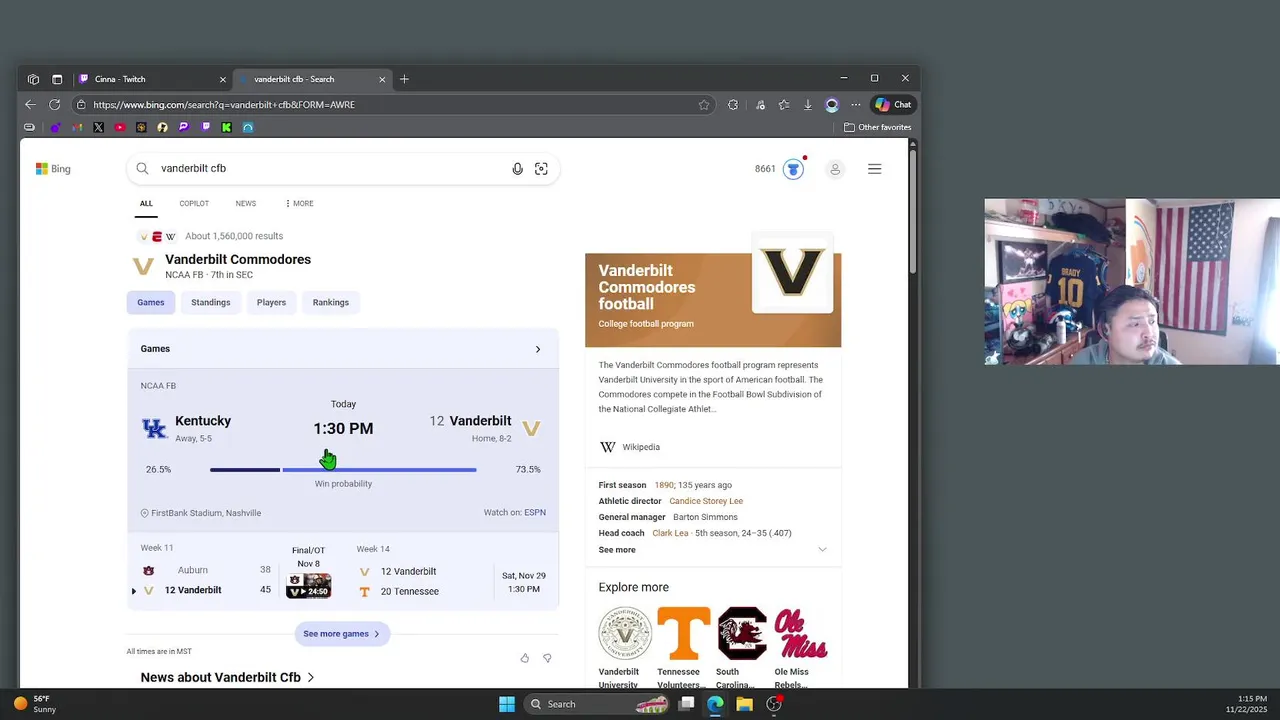Open the Edge Settings and more ellipsis menu

pyautogui.click(x=856, y=104)
